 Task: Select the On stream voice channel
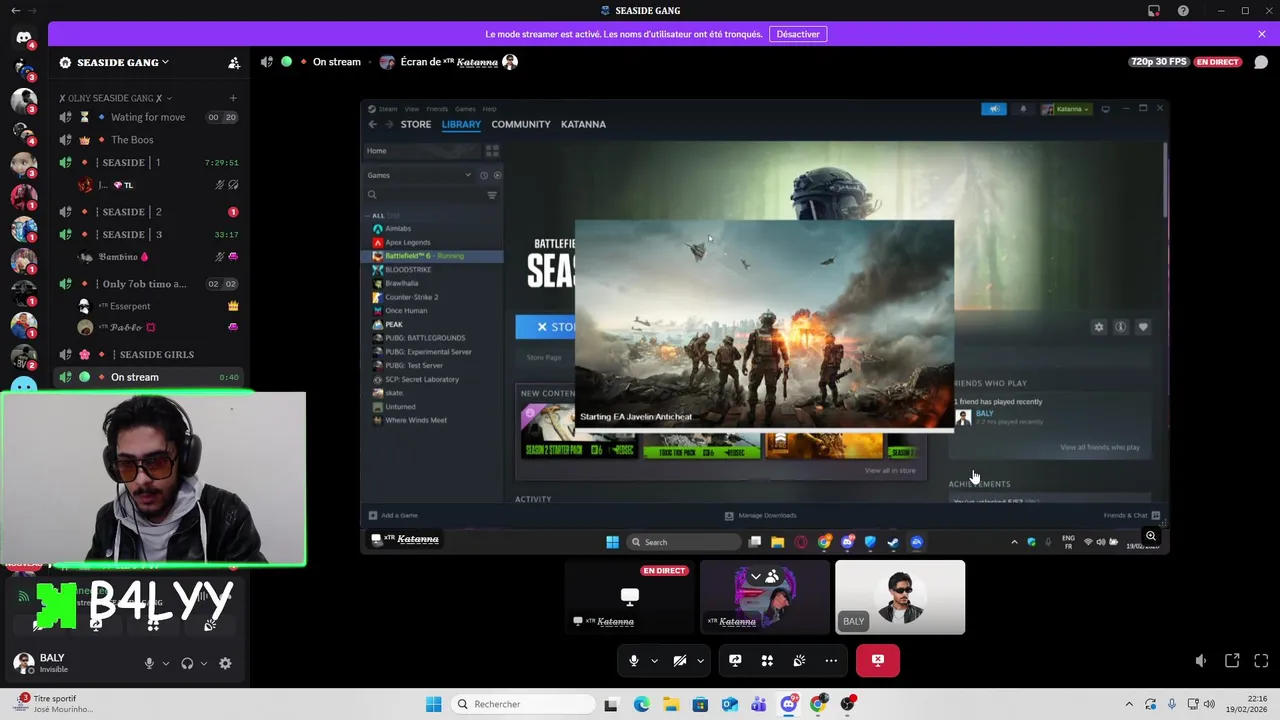(148, 377)
